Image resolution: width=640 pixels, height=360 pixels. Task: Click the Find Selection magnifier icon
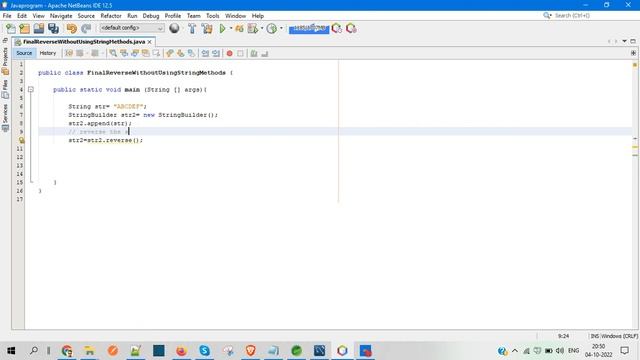pyautogui.click(x=113, y=53)
